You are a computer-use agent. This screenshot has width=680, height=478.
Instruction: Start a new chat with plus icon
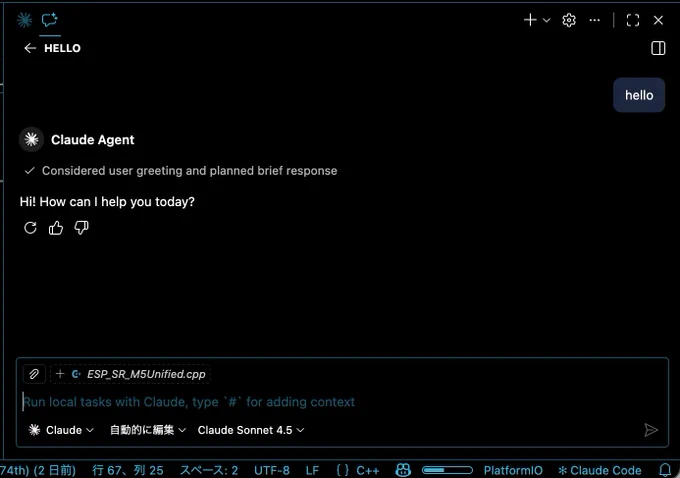(530, 20)
